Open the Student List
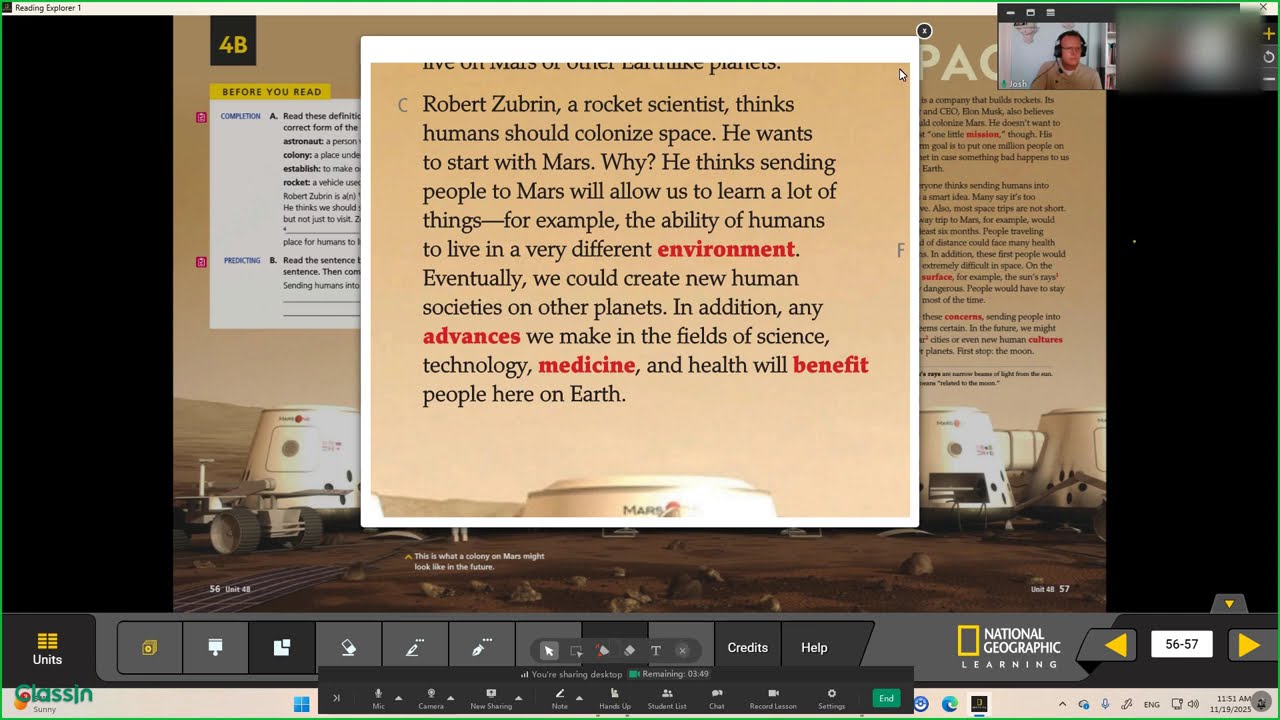Viewport: 1280px width, 720px height. [667, 698]
